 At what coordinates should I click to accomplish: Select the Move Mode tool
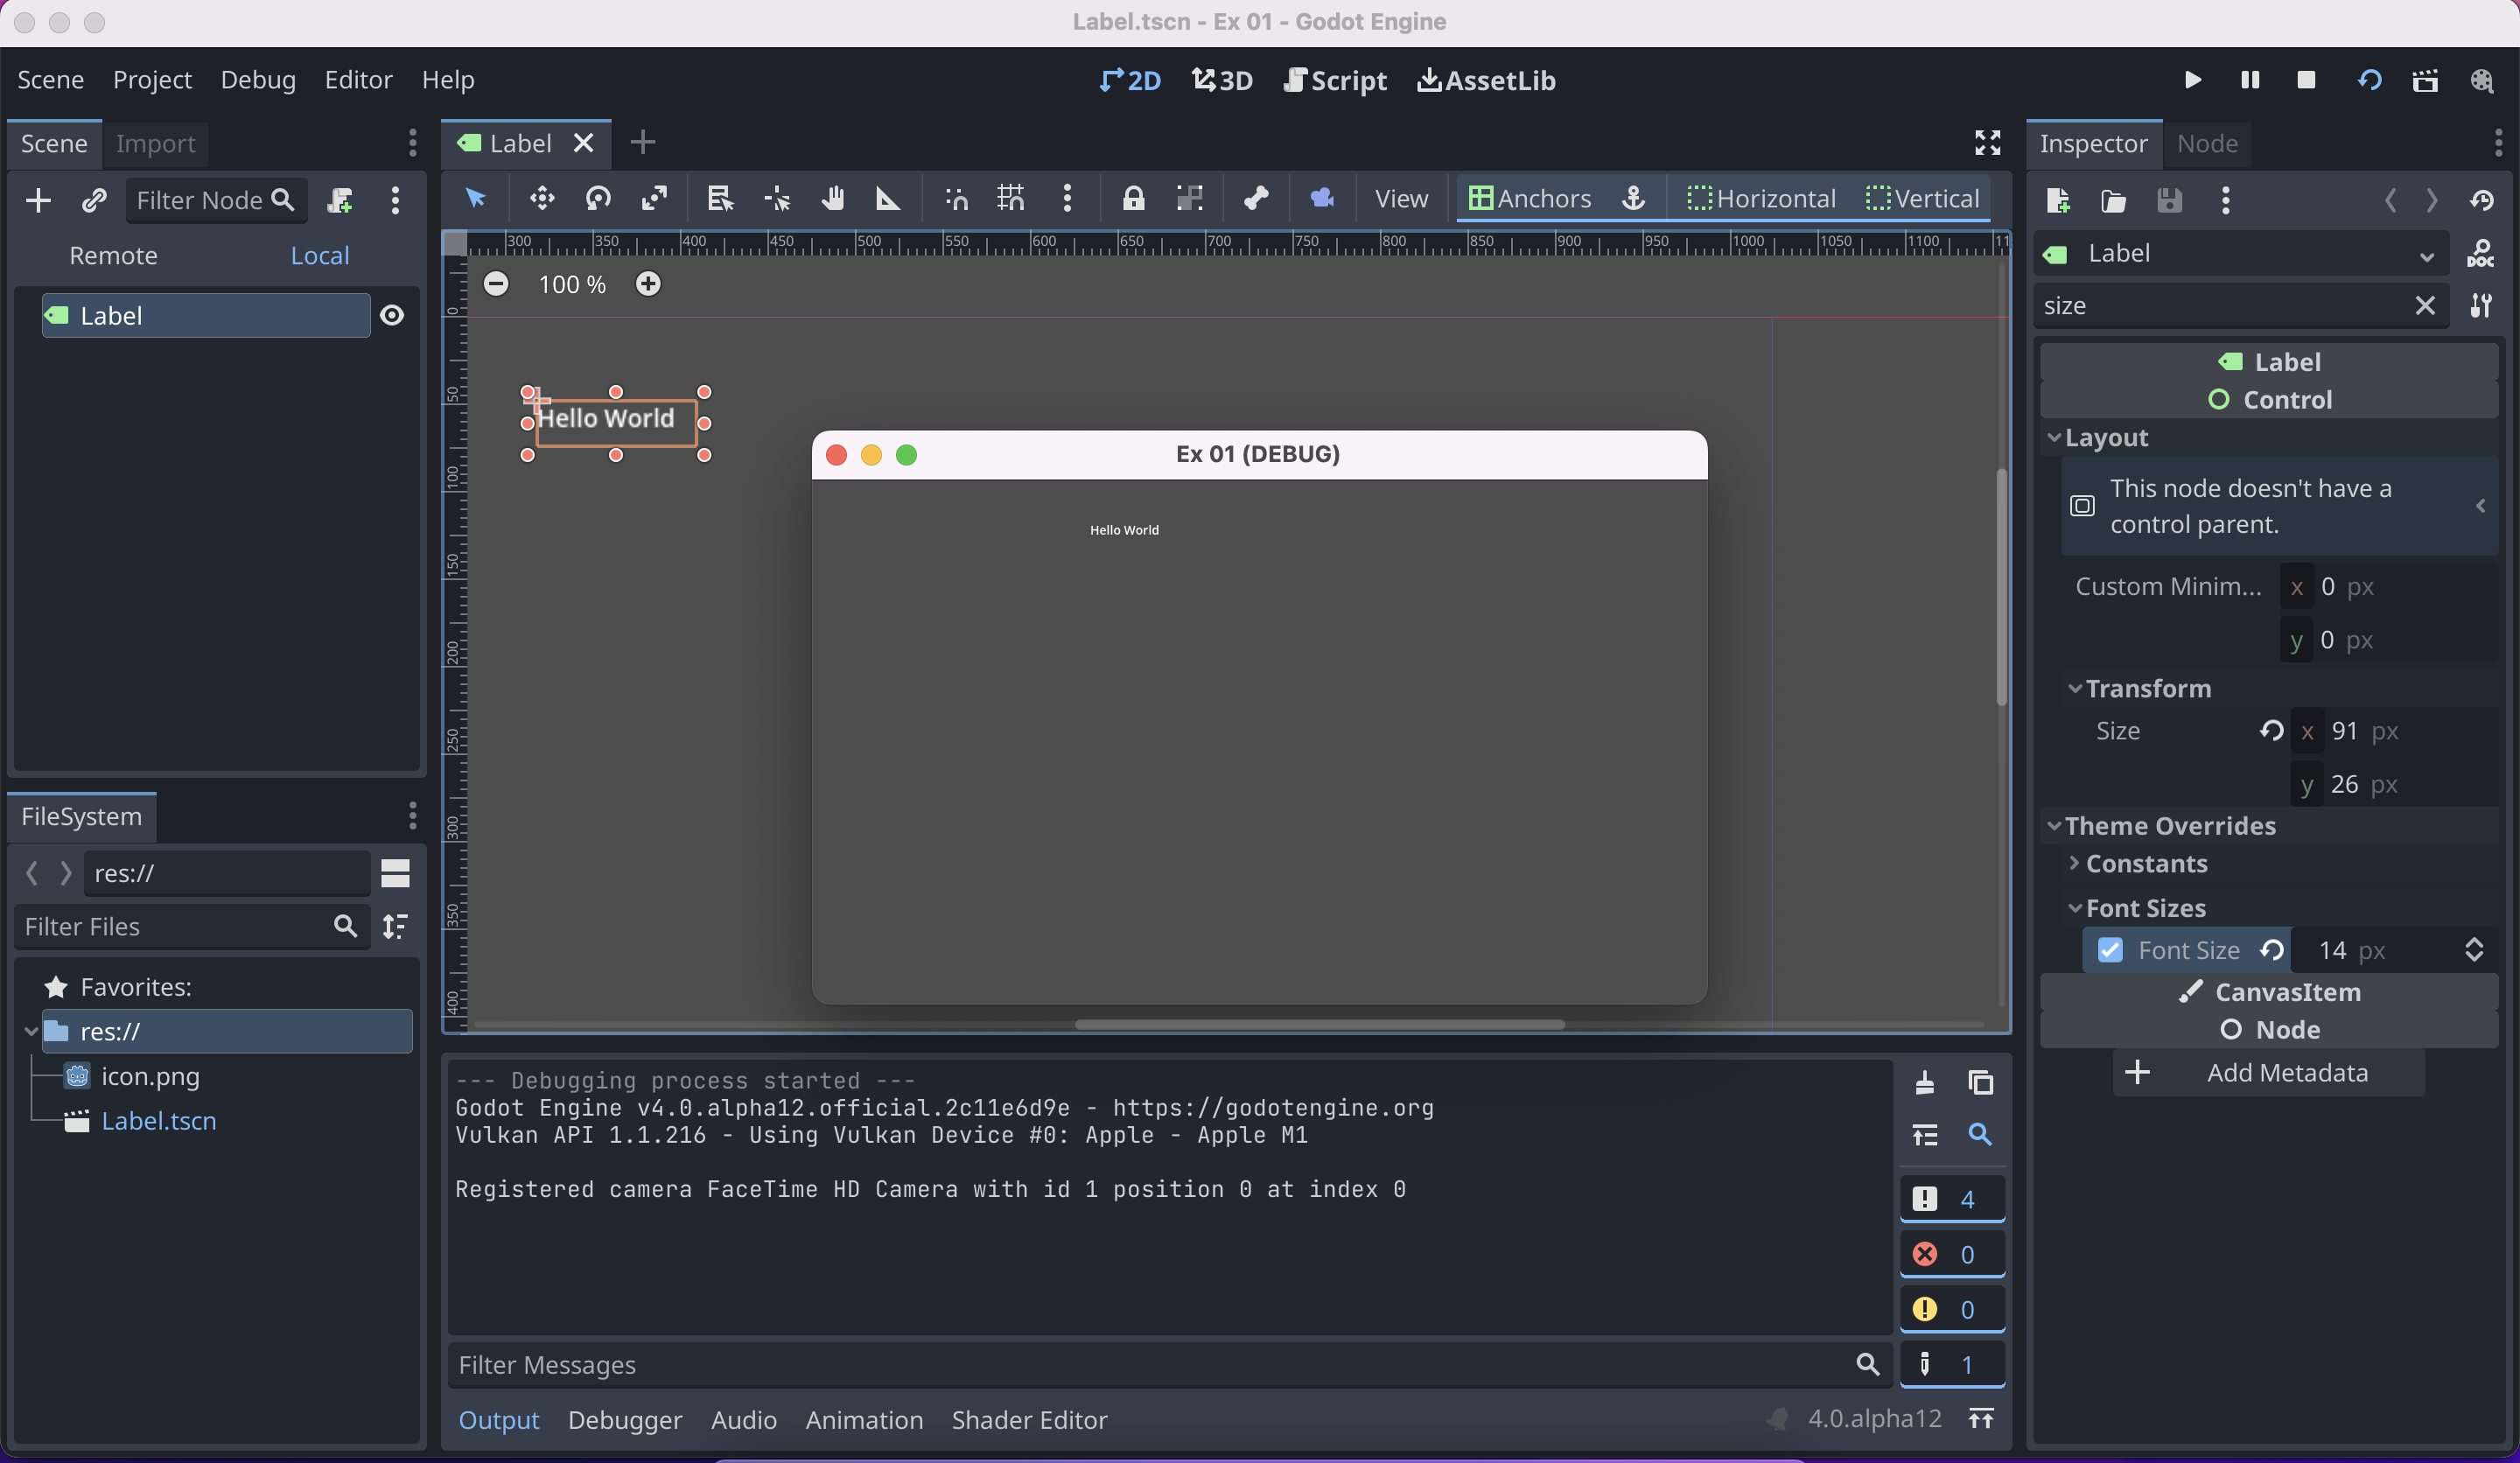coord(542,198)
